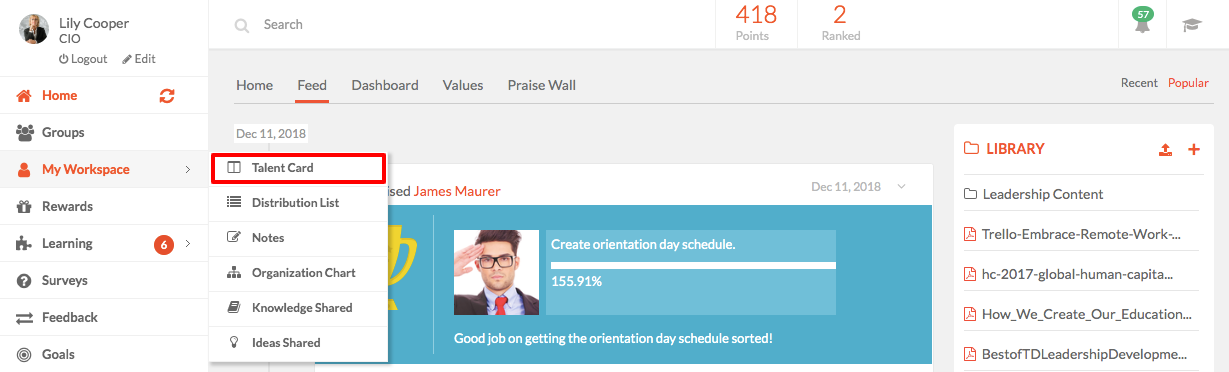Viewport: 1229px width, 372px height.
Task: Click the search magnifier icon
Action: pos(242,25)
